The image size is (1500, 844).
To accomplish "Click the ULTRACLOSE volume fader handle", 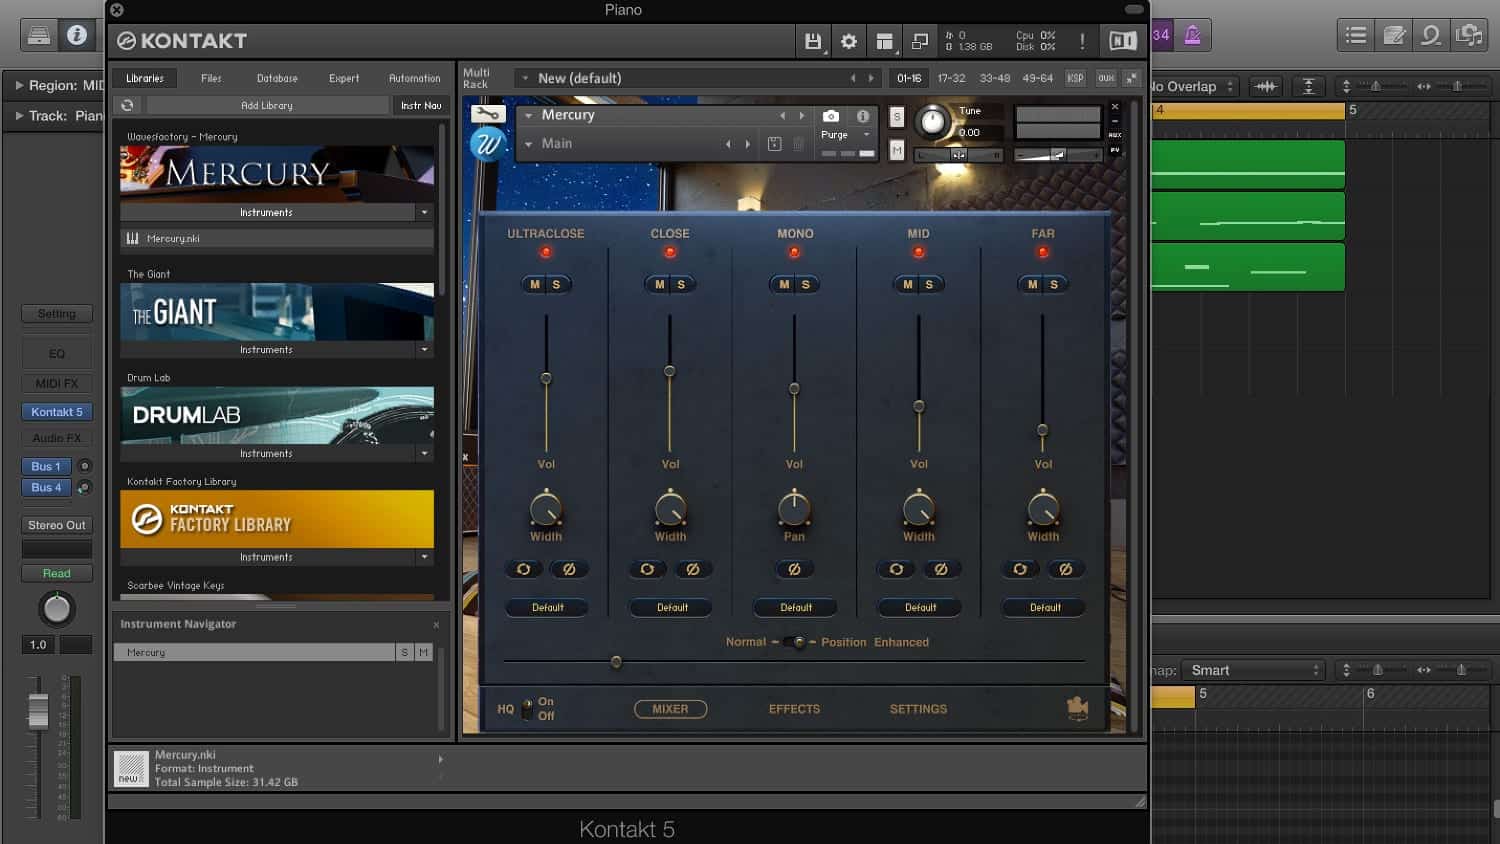I will pos(546,378).
